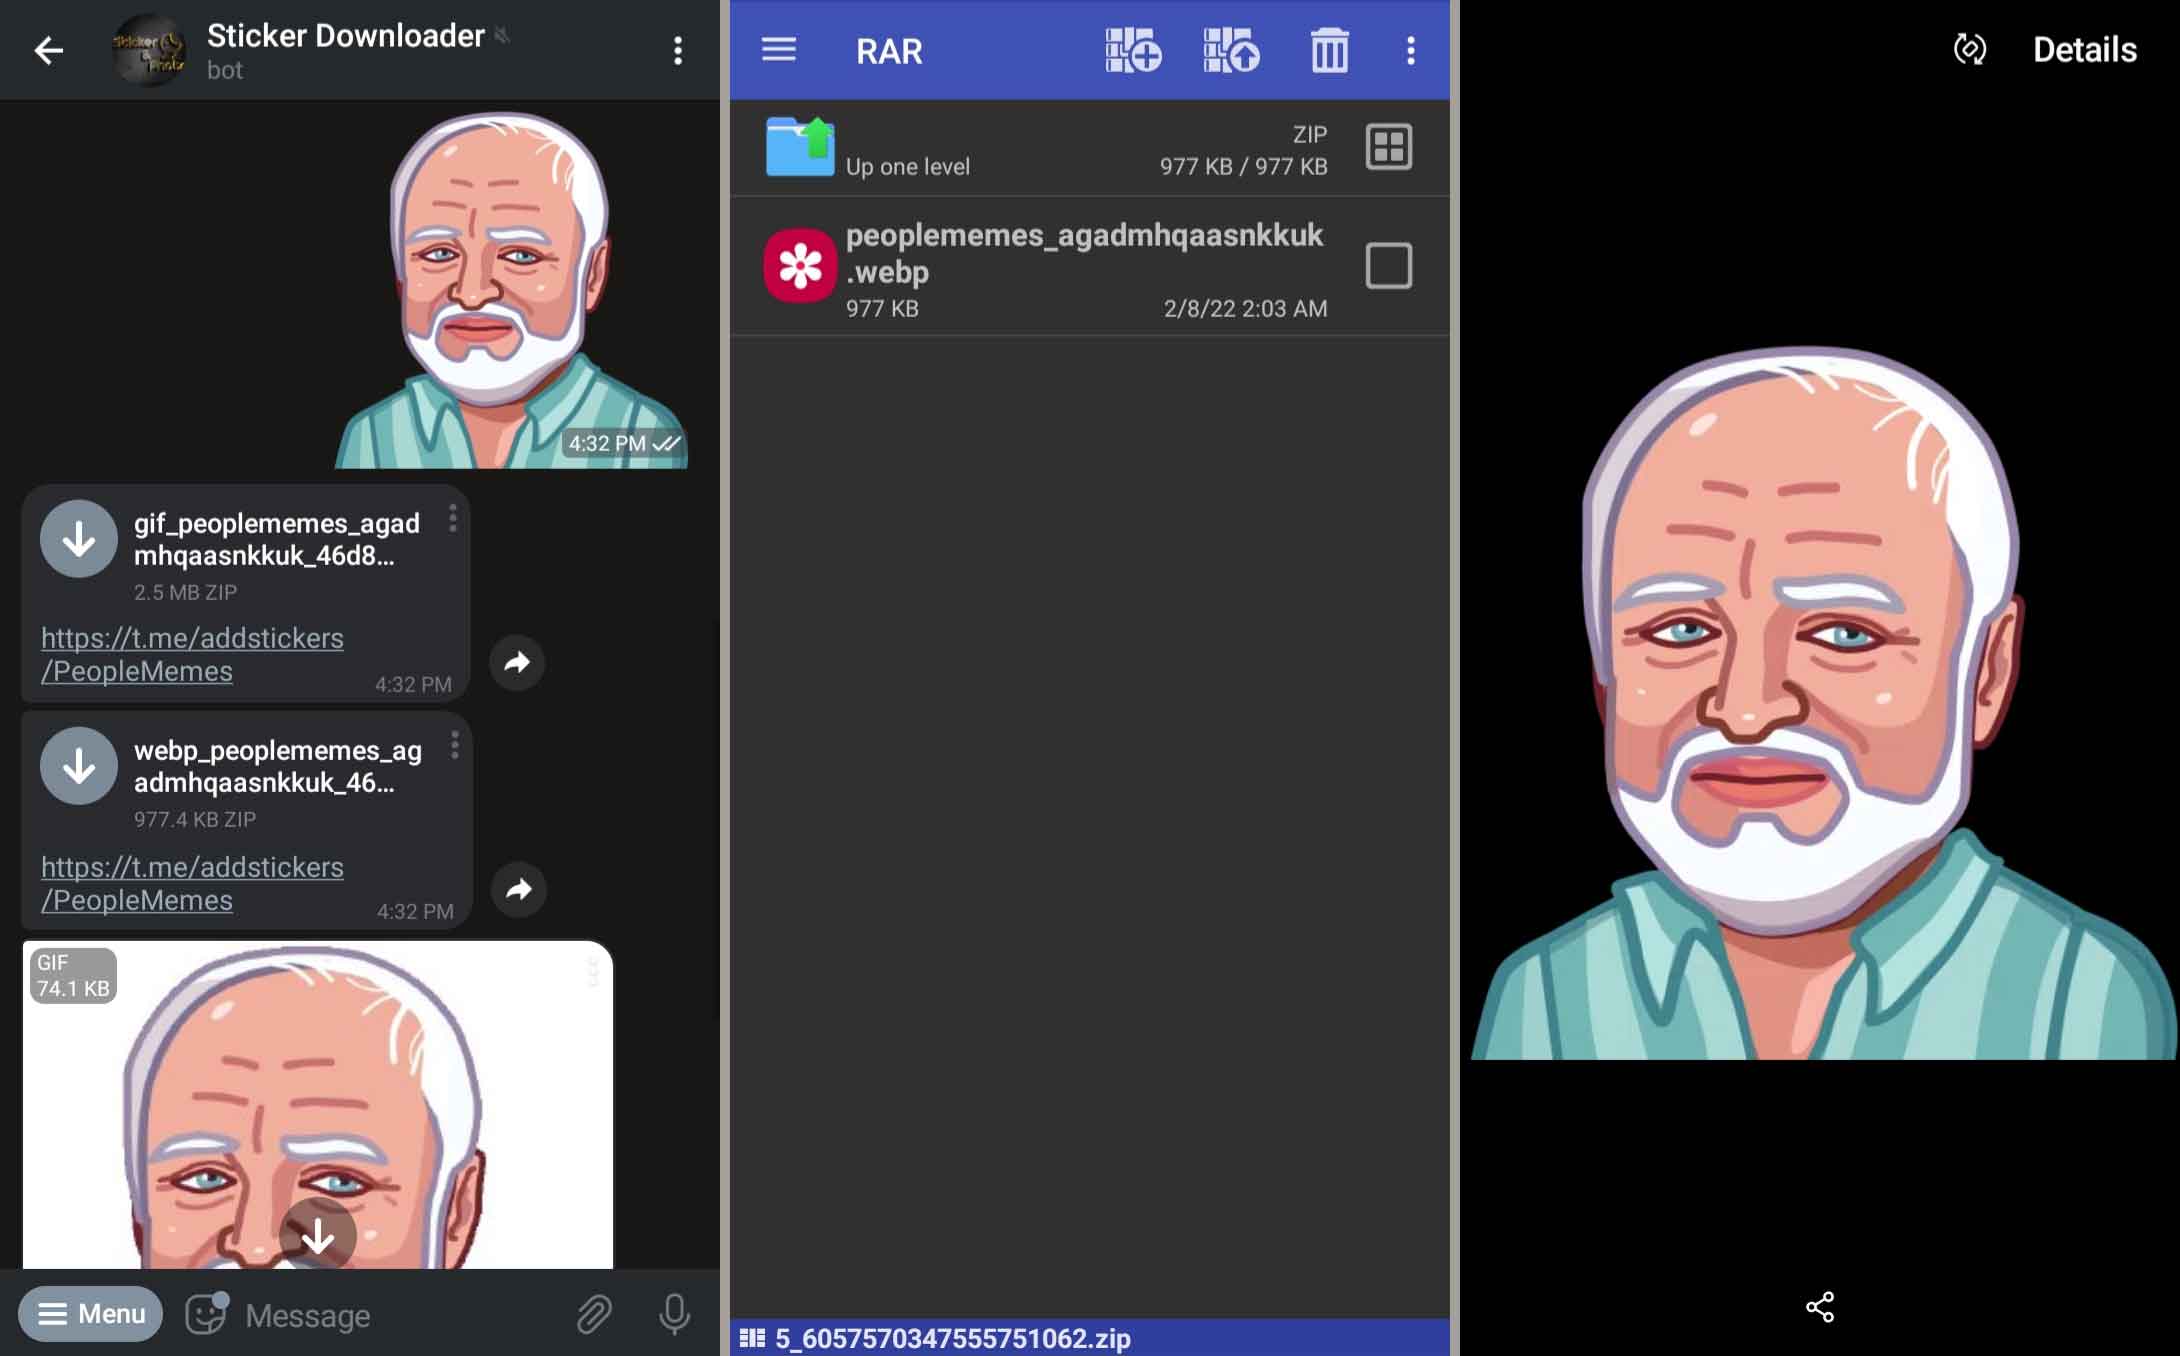Open Telegram chat three-dot options menu
Screen dimensions: 2180x1356
[x=678, y=51]
